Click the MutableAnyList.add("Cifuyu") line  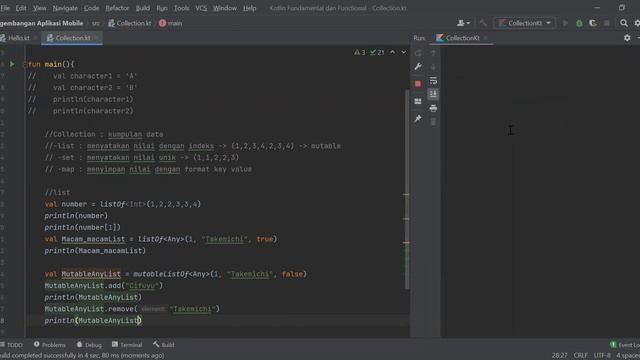click(x=104, y=286)
